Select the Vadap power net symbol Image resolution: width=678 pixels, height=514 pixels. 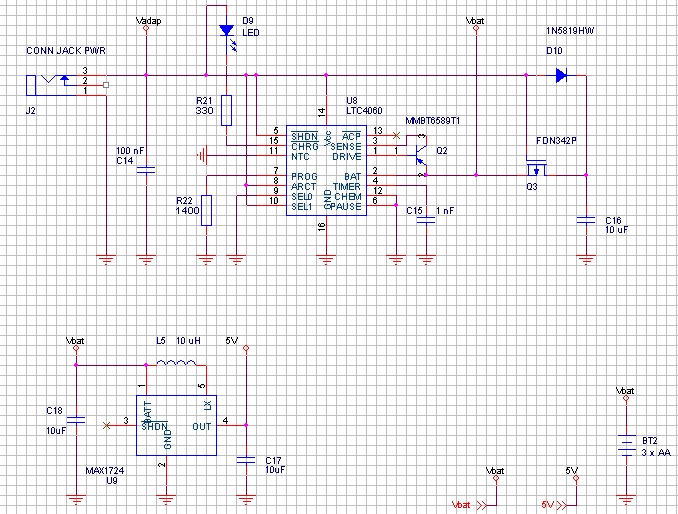pos(146,27)
